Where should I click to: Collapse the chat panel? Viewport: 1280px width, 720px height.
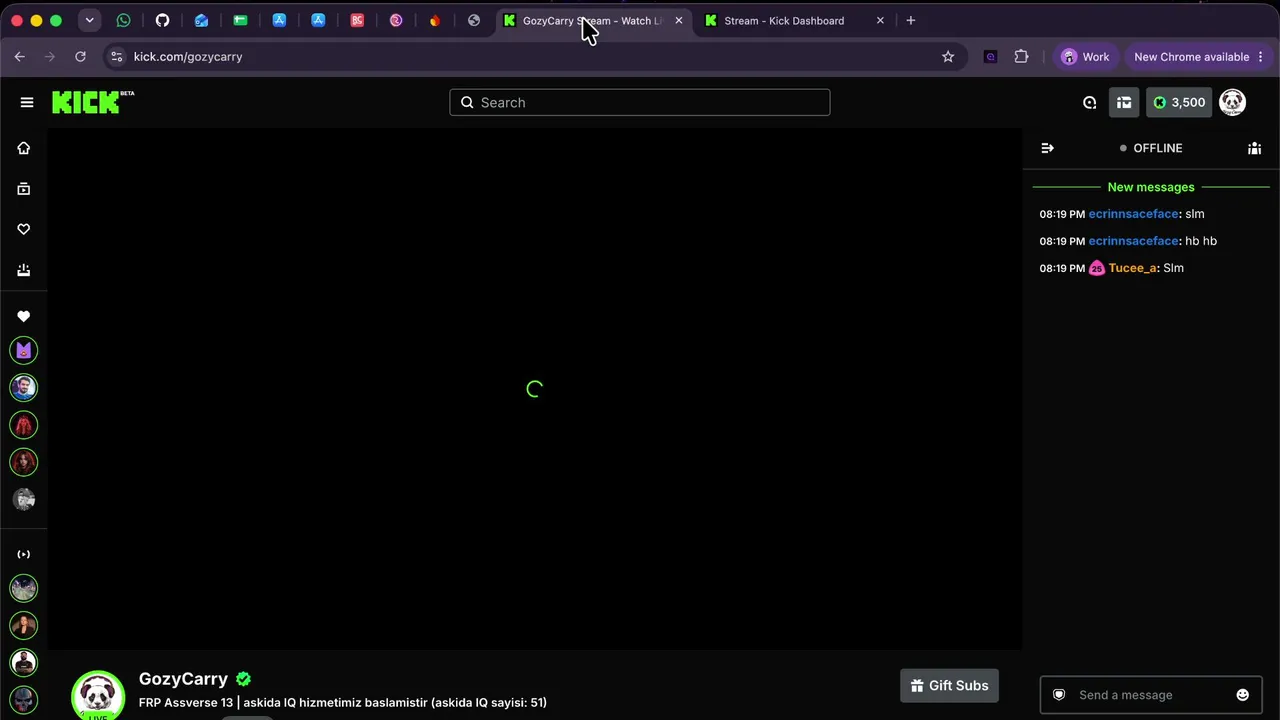(x=1047, y=148)
